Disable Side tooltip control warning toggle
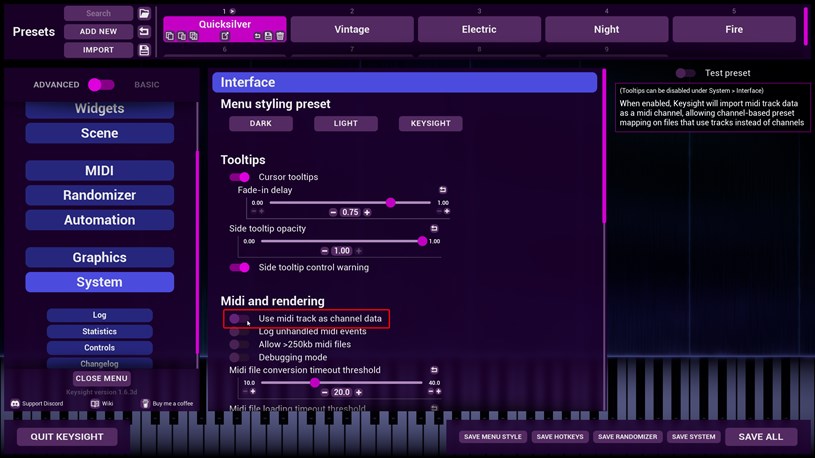This screenshot has height=458, width=815. [x=240, y=268]
